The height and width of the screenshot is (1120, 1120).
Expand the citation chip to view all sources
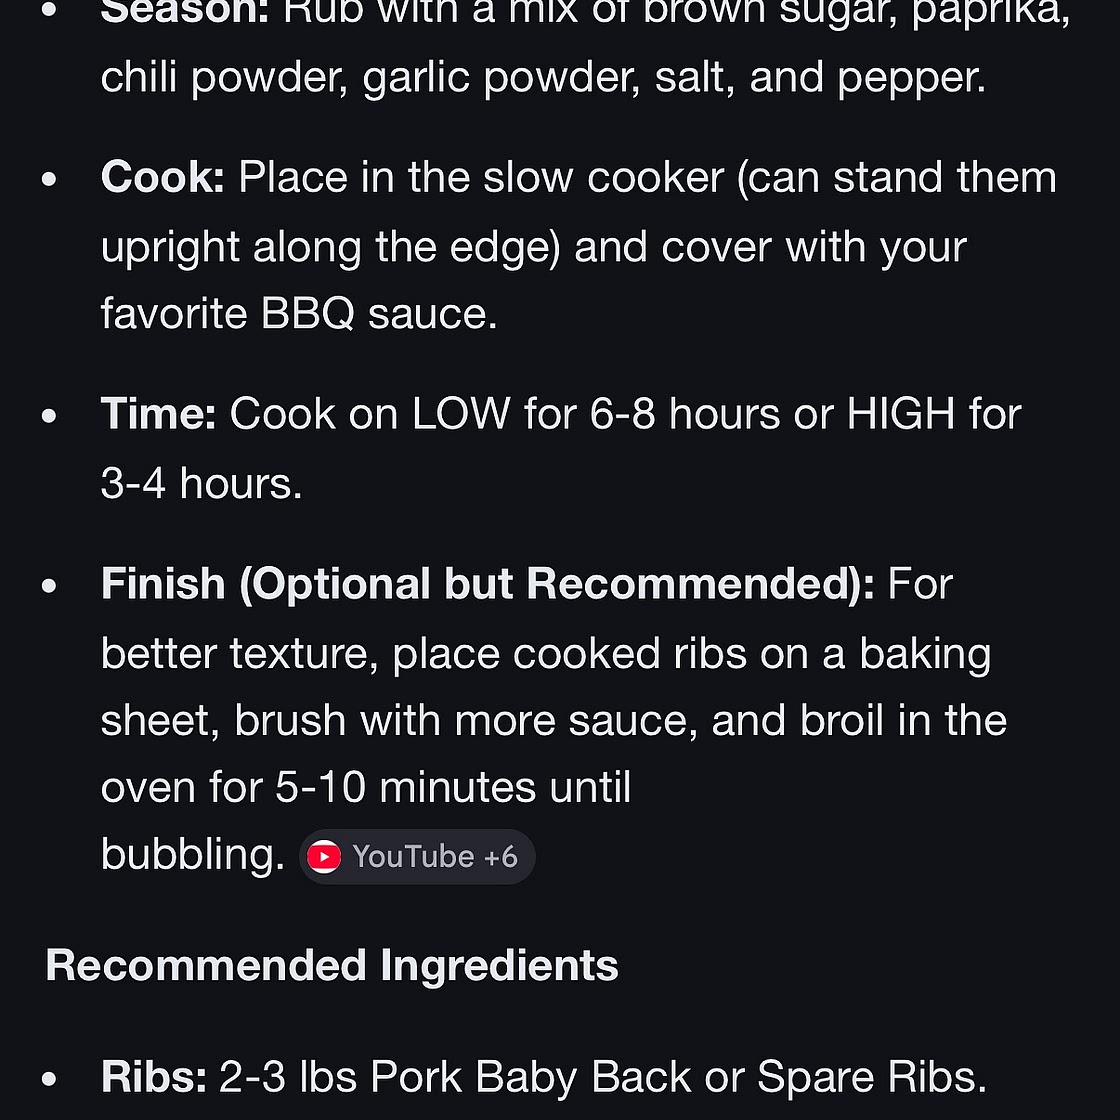click(x=417, y=857)
